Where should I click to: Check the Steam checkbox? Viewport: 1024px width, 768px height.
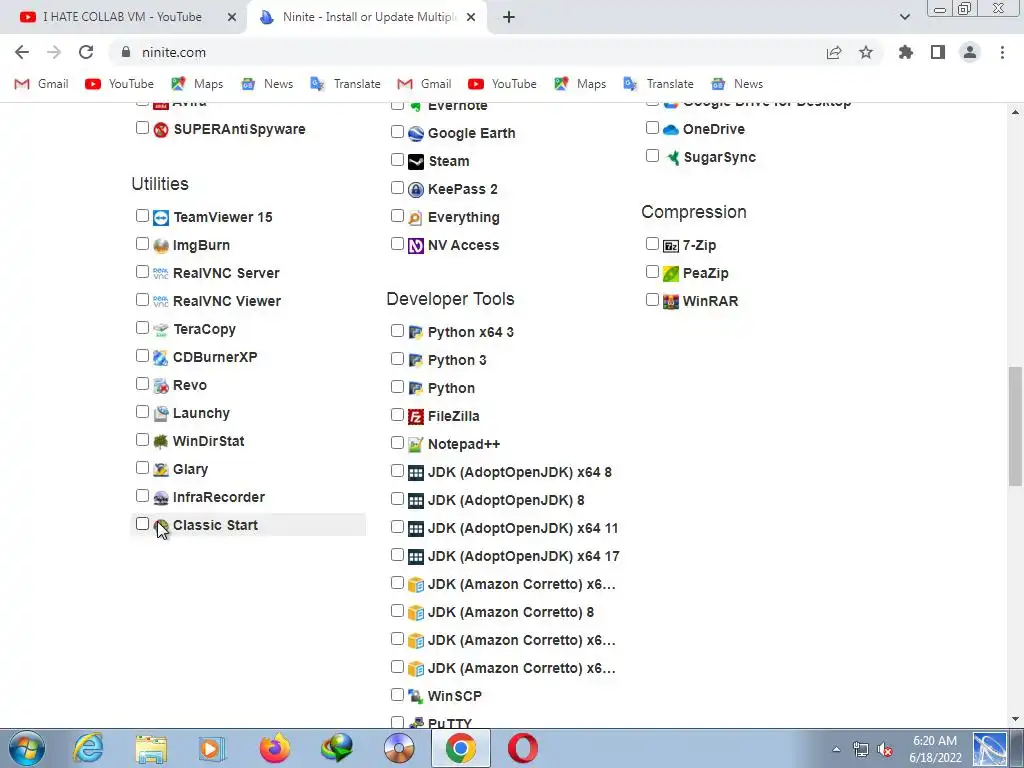pos(397,160)
